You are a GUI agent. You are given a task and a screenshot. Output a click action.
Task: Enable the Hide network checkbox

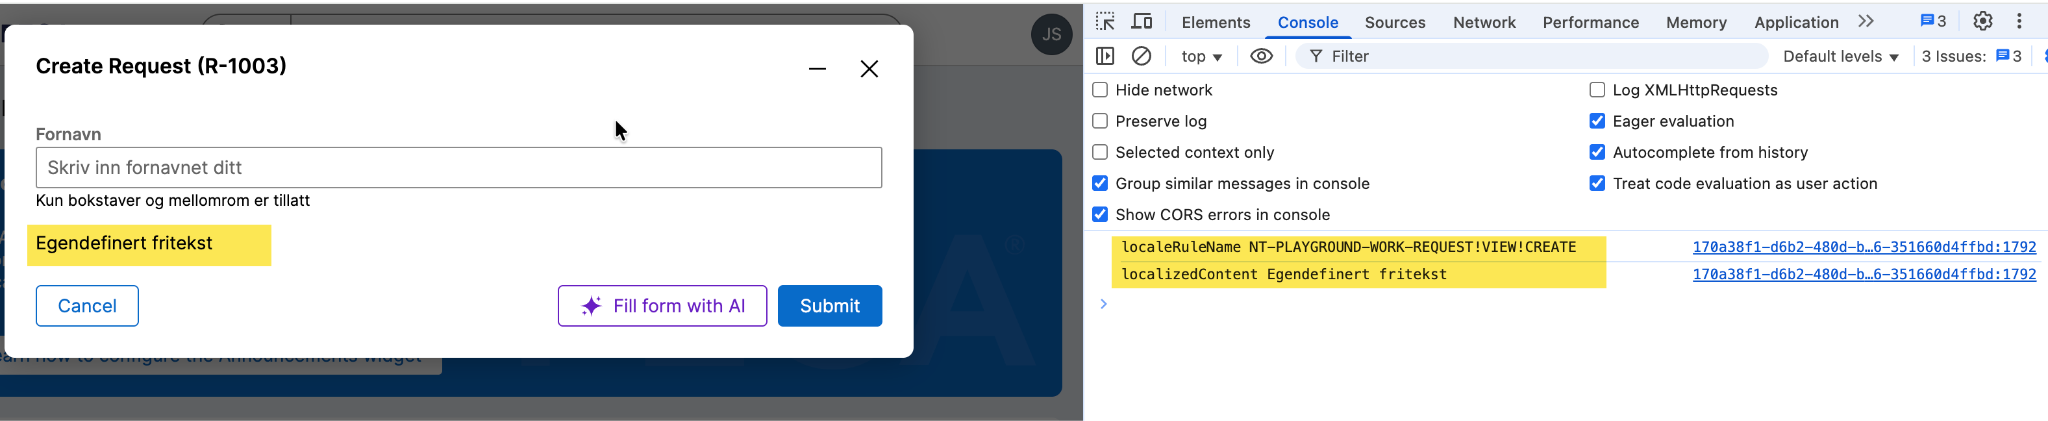(1100, 90)
